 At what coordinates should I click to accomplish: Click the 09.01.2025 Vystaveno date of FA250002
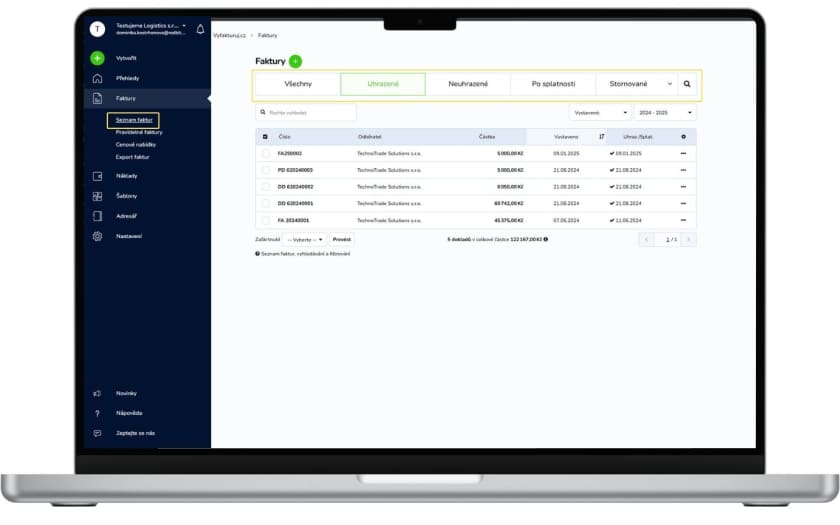(x=566, y=154)
